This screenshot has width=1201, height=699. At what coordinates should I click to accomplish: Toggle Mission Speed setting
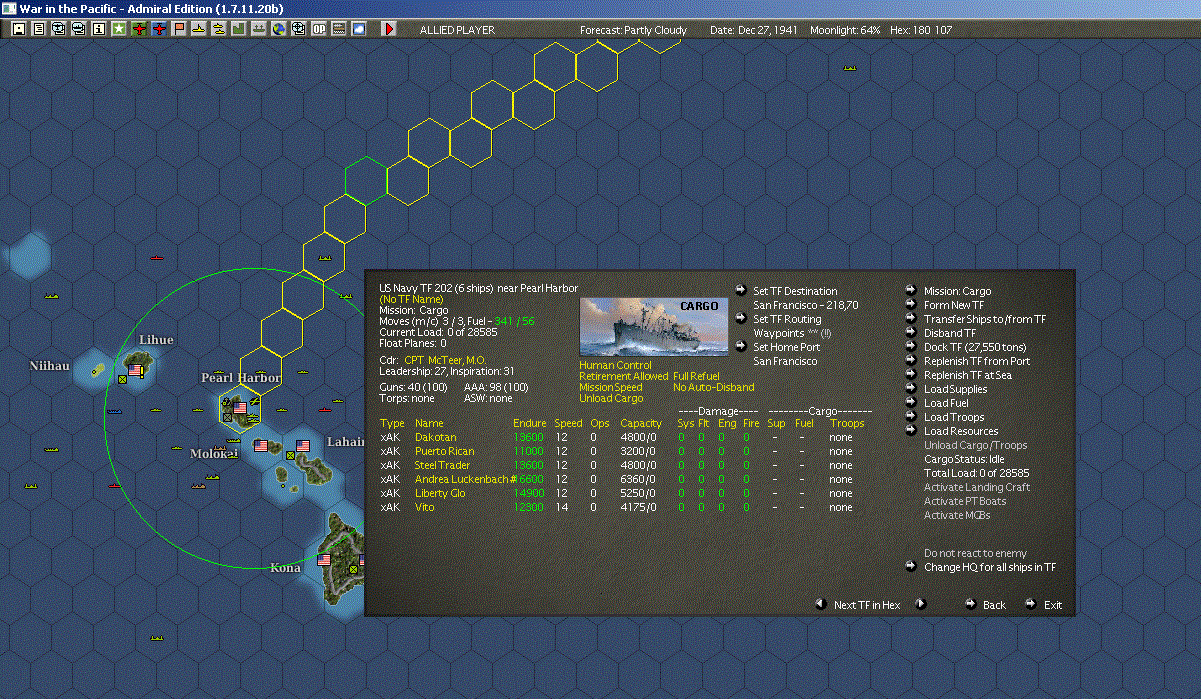point(611,387)
